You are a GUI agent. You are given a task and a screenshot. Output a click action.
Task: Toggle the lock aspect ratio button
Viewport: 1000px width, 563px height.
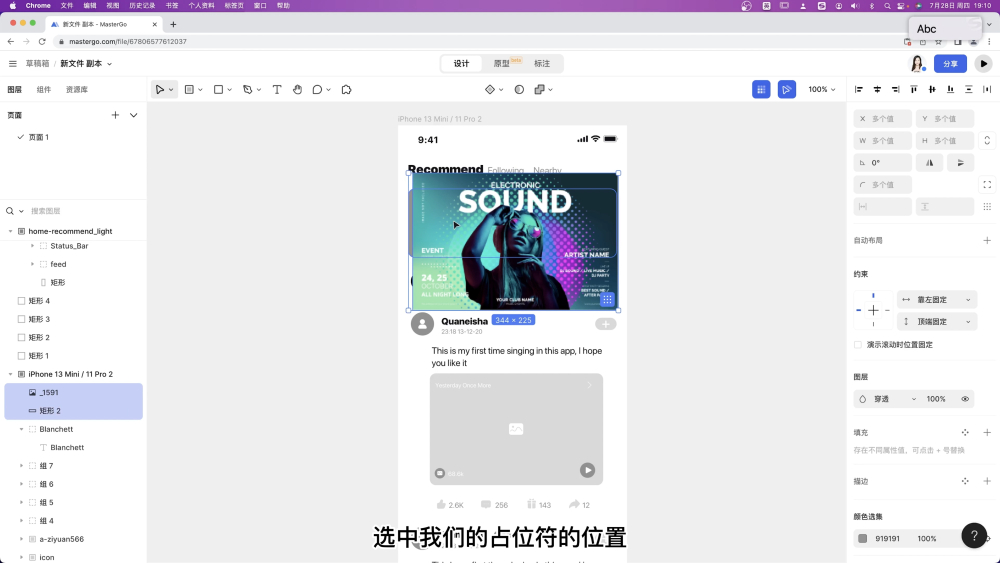987,140
